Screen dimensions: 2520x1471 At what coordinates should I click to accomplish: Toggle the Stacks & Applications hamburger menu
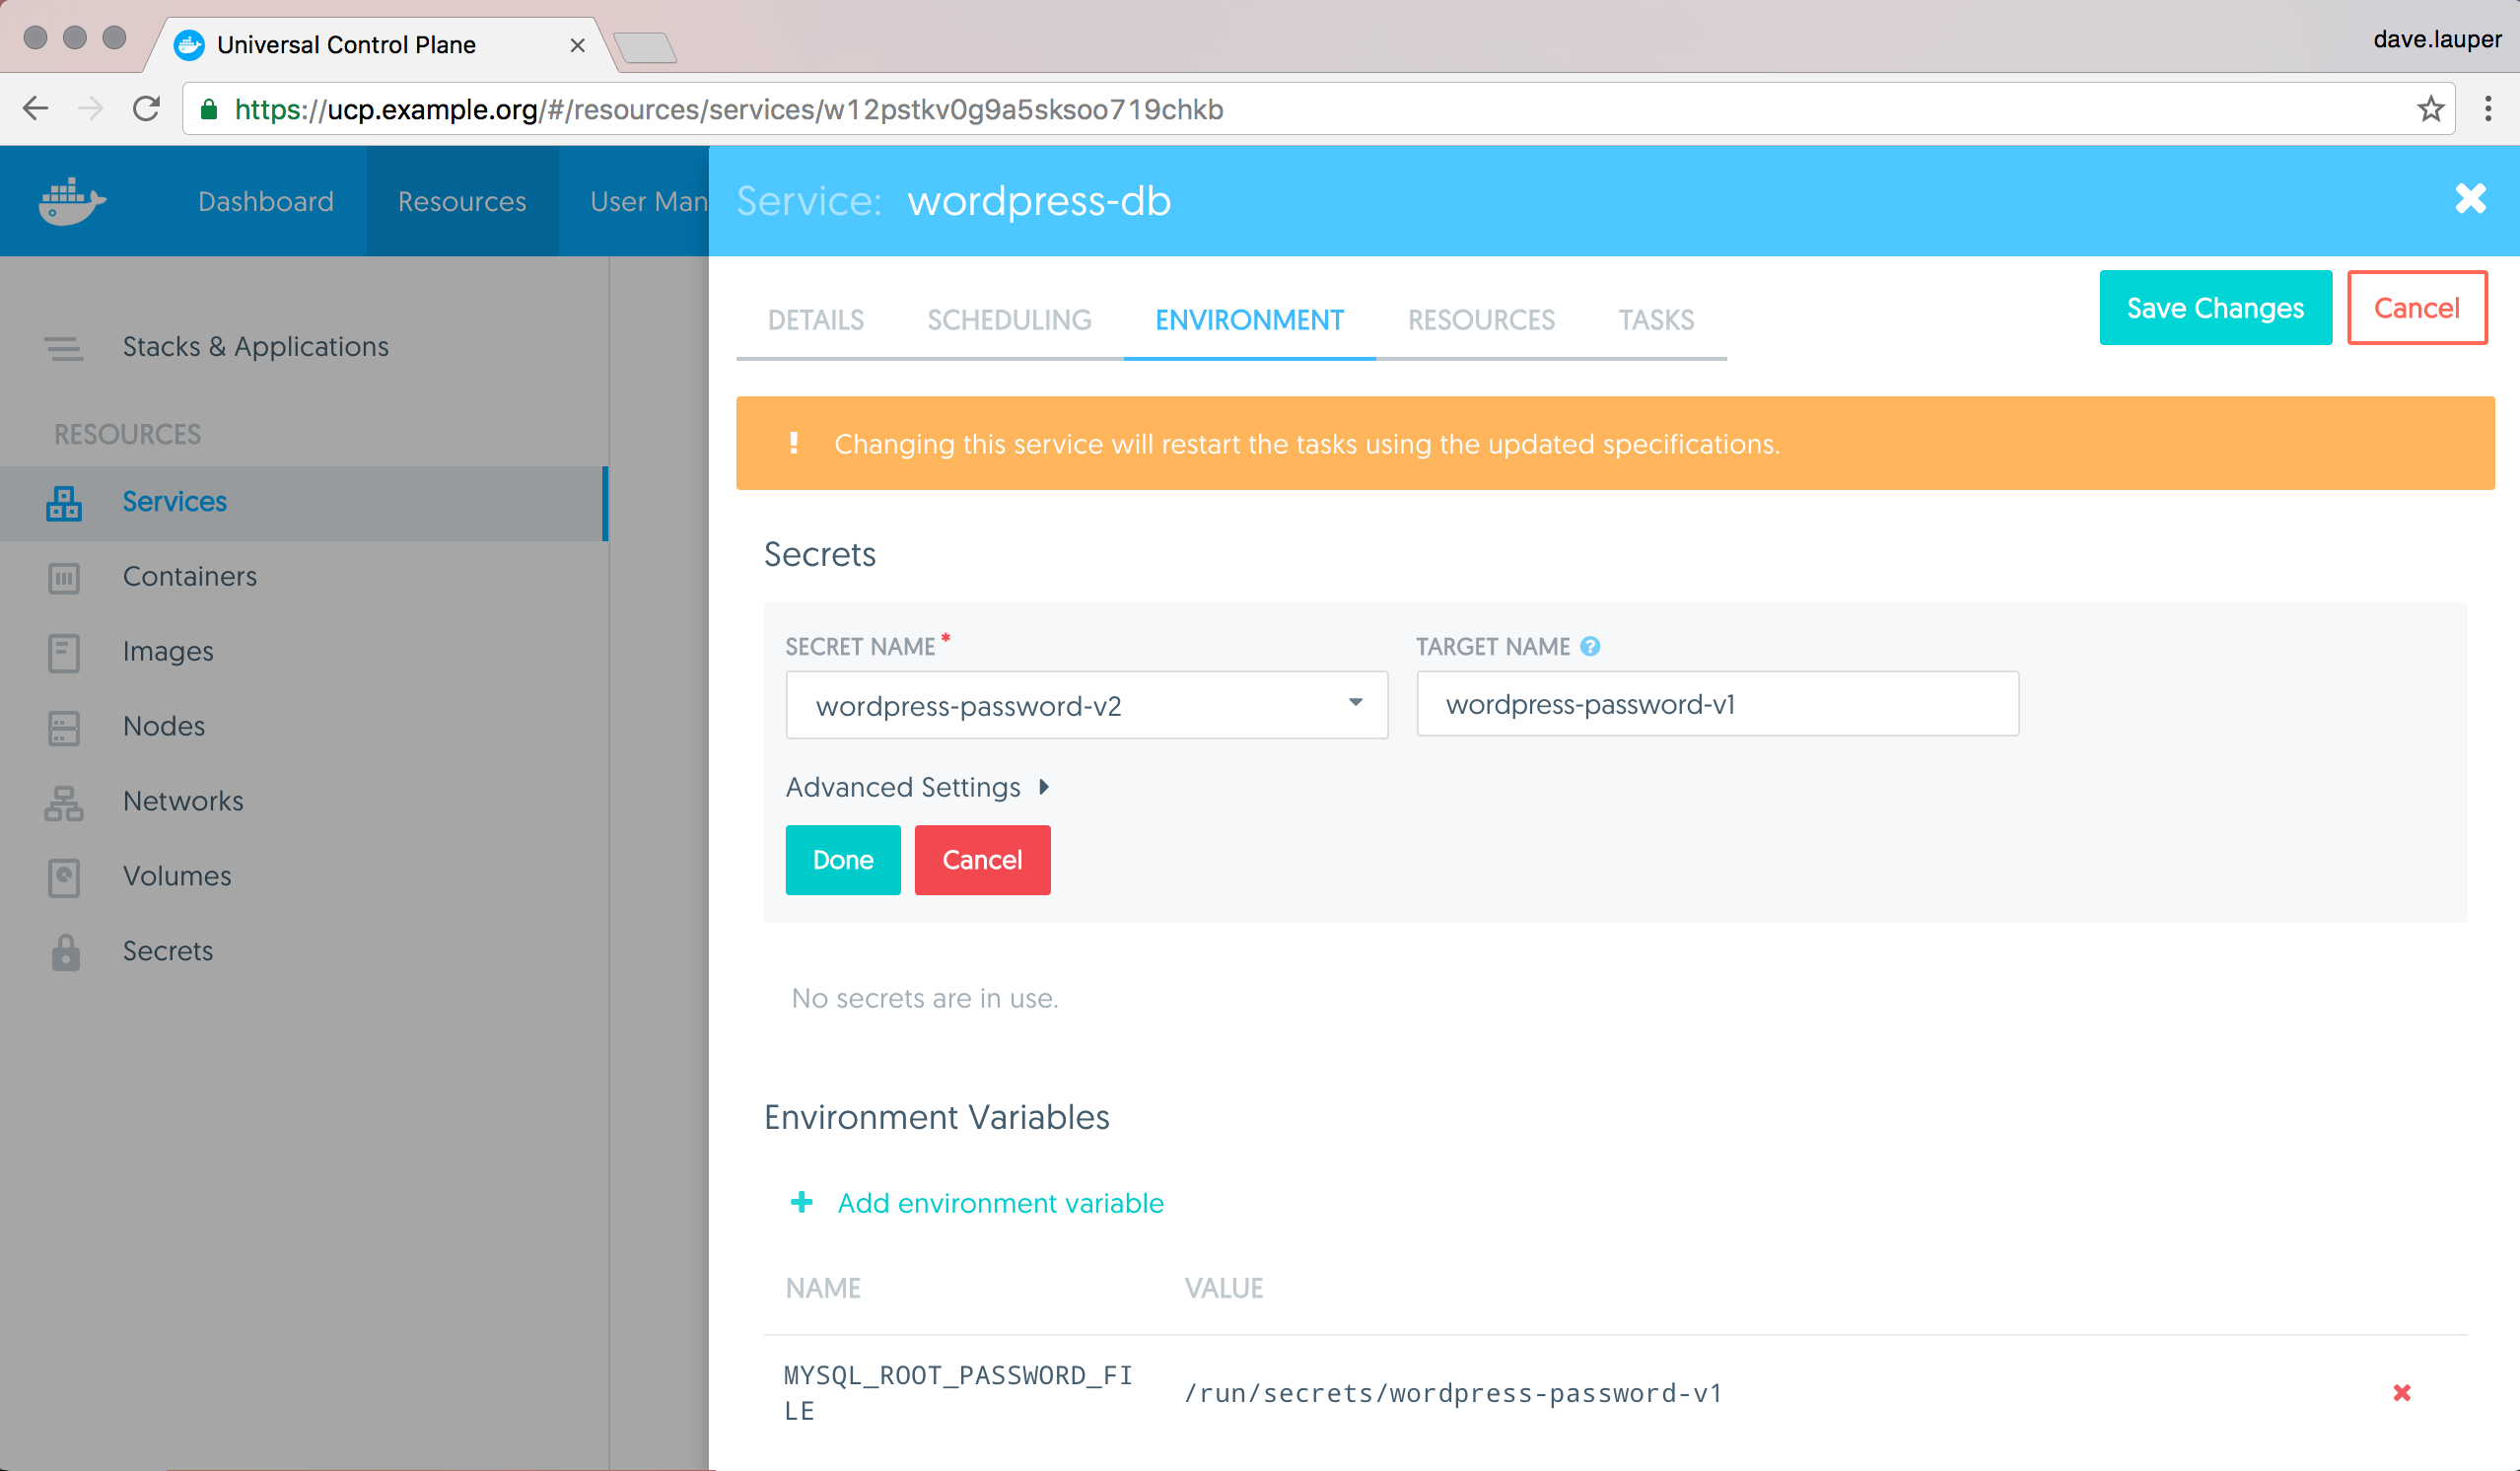64,348
